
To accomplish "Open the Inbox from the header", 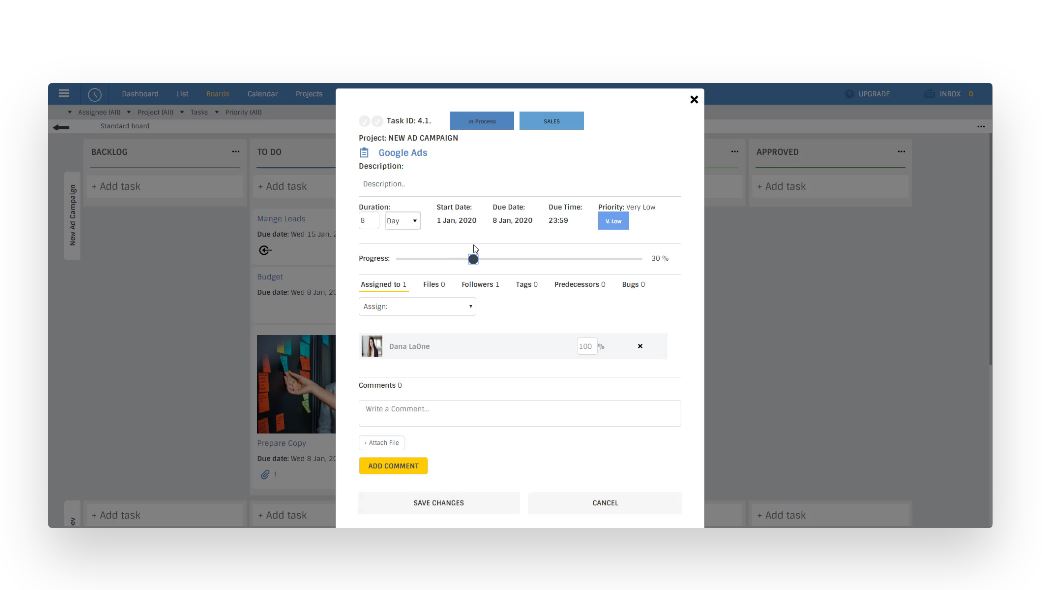I will click(949, 94).
